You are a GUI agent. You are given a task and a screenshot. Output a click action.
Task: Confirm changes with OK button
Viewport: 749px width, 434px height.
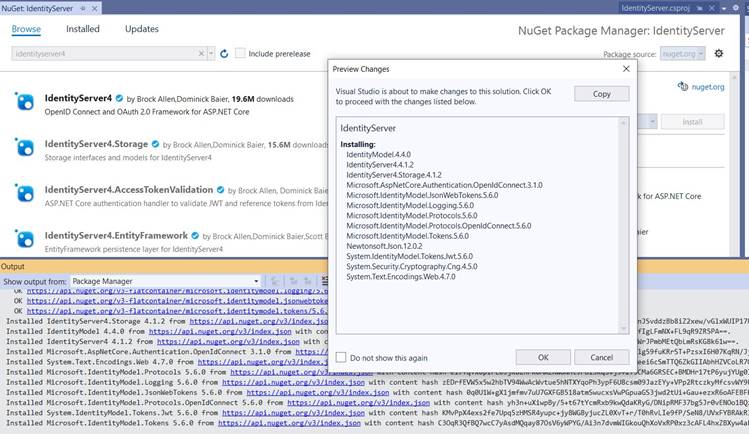(543, 357)
